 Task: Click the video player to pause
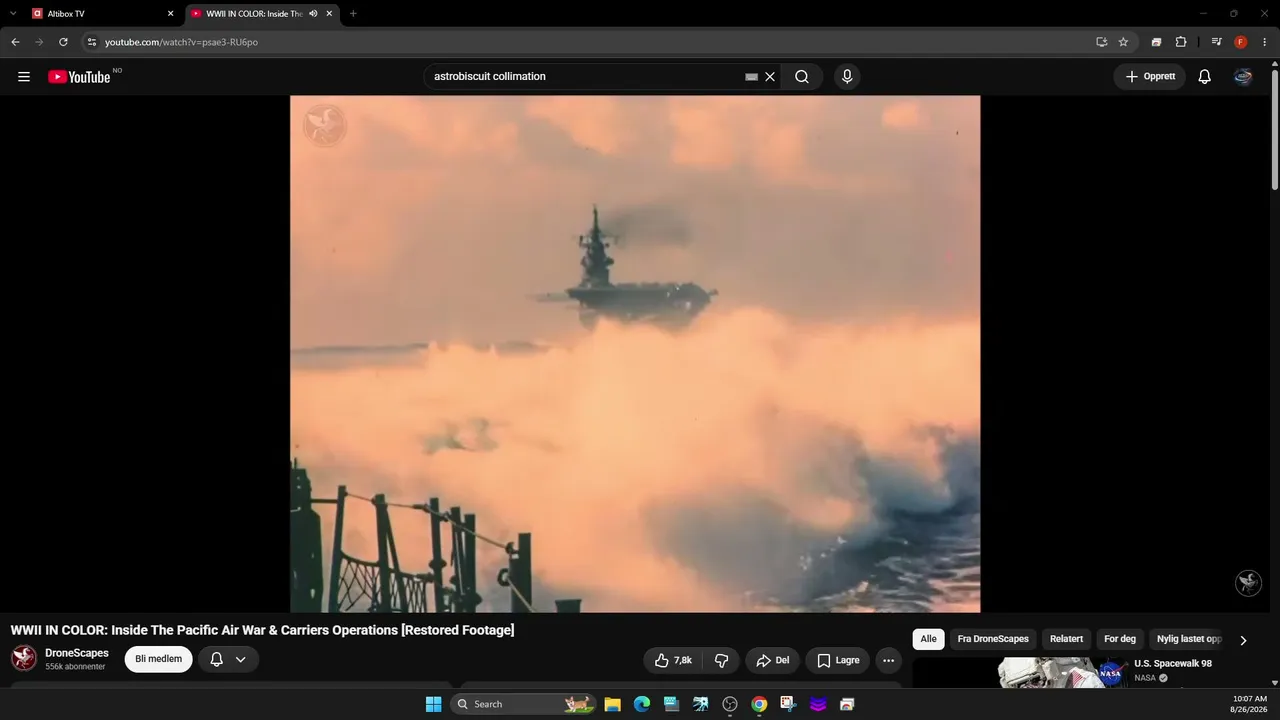635,354
